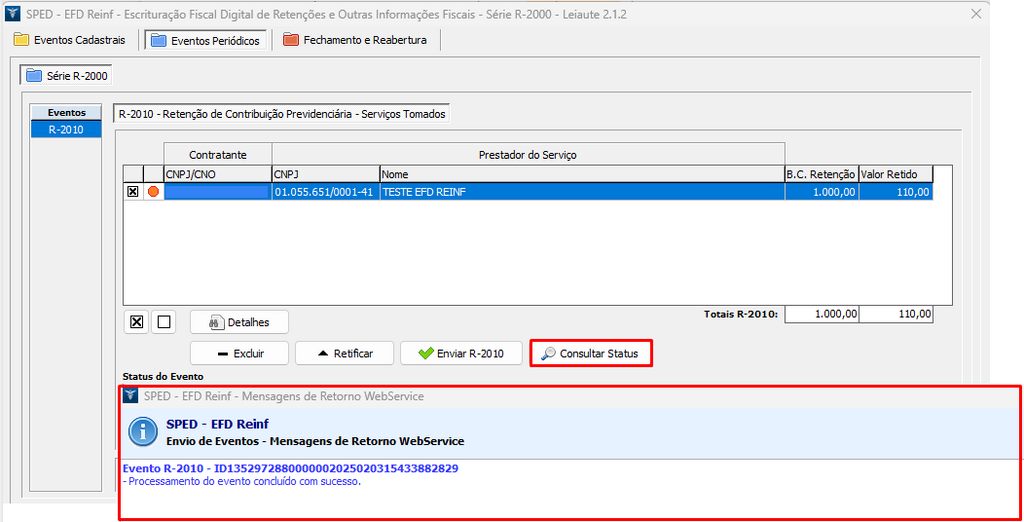The image size is (1024, 522).
Task: Toggle the checkbox on the TESTE EFD REINF row
Action: pos(132,192)
